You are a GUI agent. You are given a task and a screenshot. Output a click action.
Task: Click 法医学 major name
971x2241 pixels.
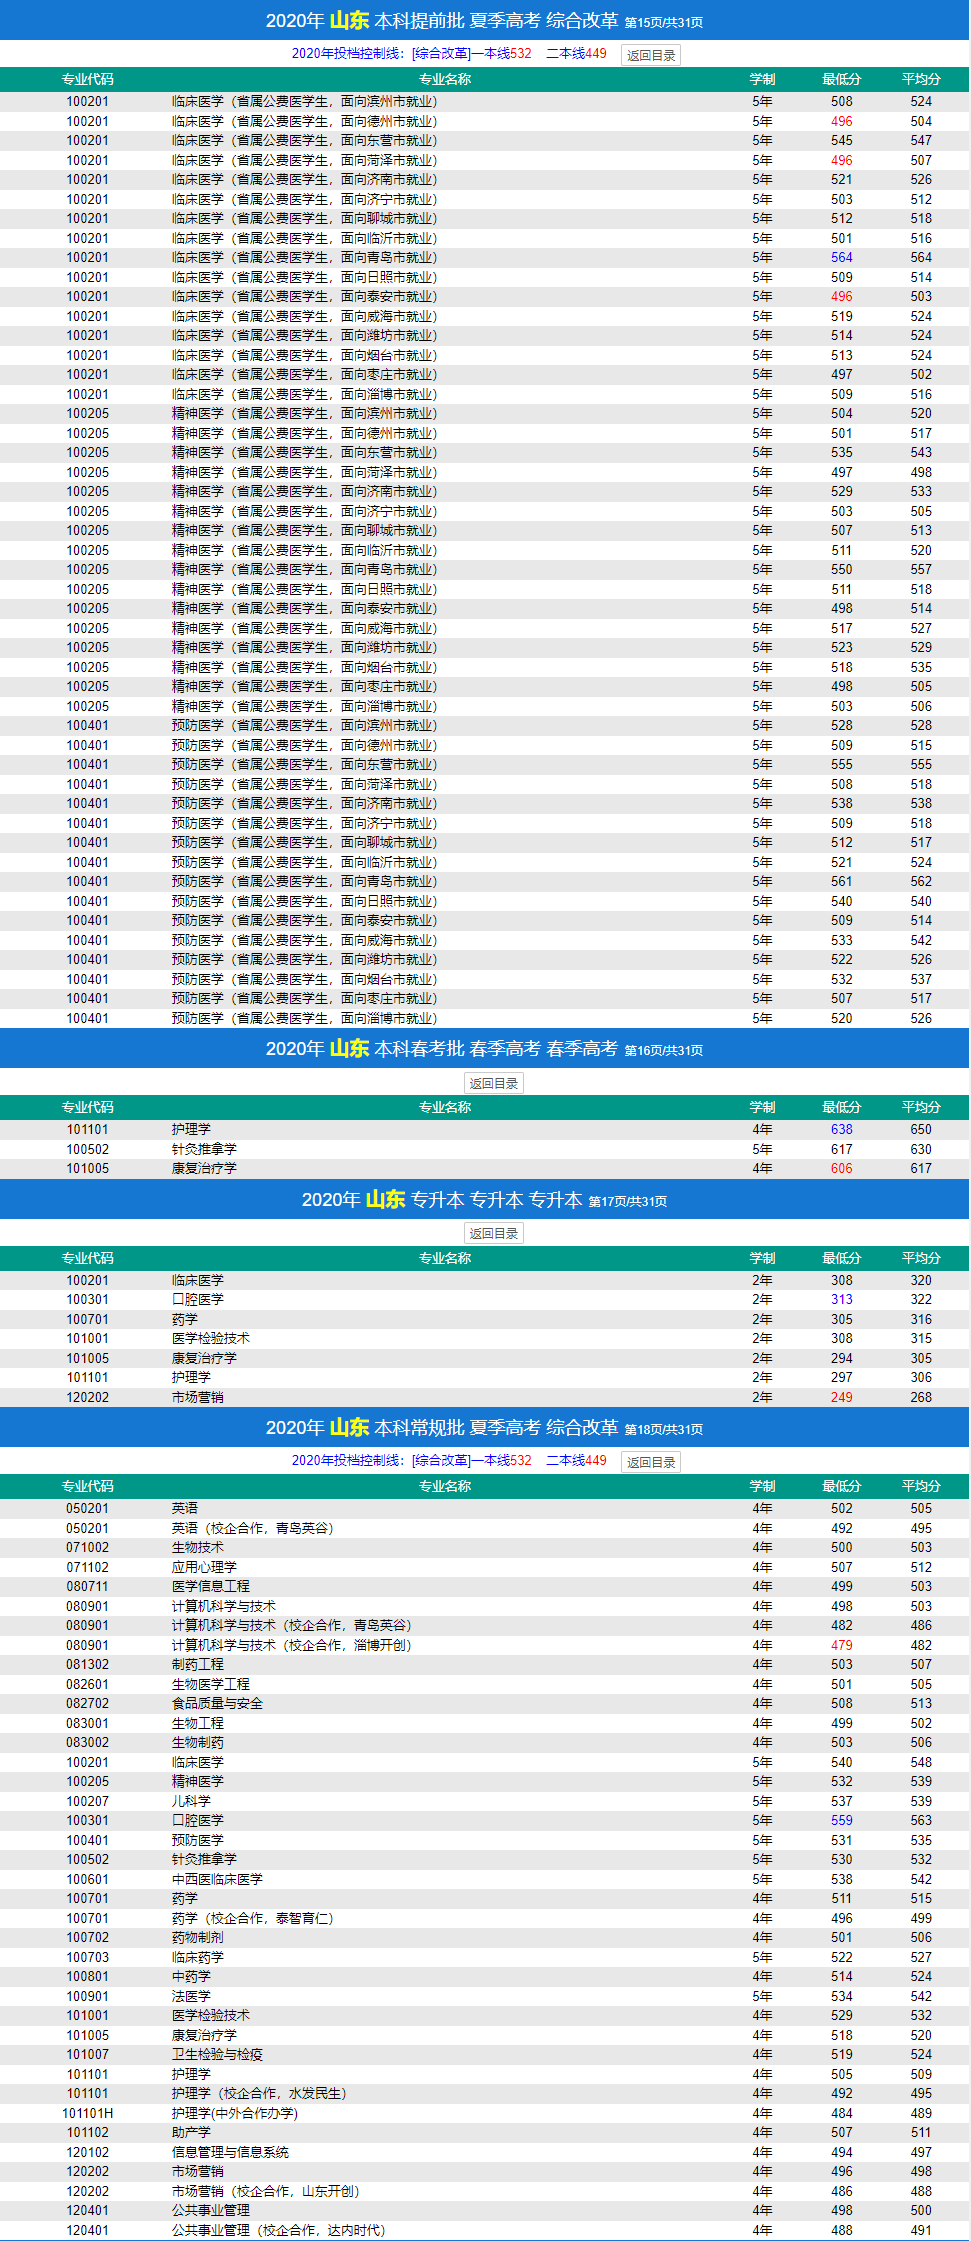(x=191, y=1996)
